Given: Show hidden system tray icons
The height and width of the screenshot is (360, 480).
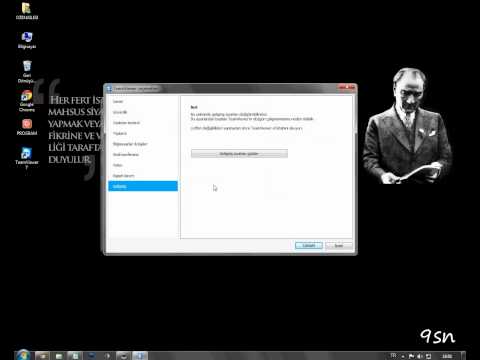Looking at the screenshot, I should point(403,356).
